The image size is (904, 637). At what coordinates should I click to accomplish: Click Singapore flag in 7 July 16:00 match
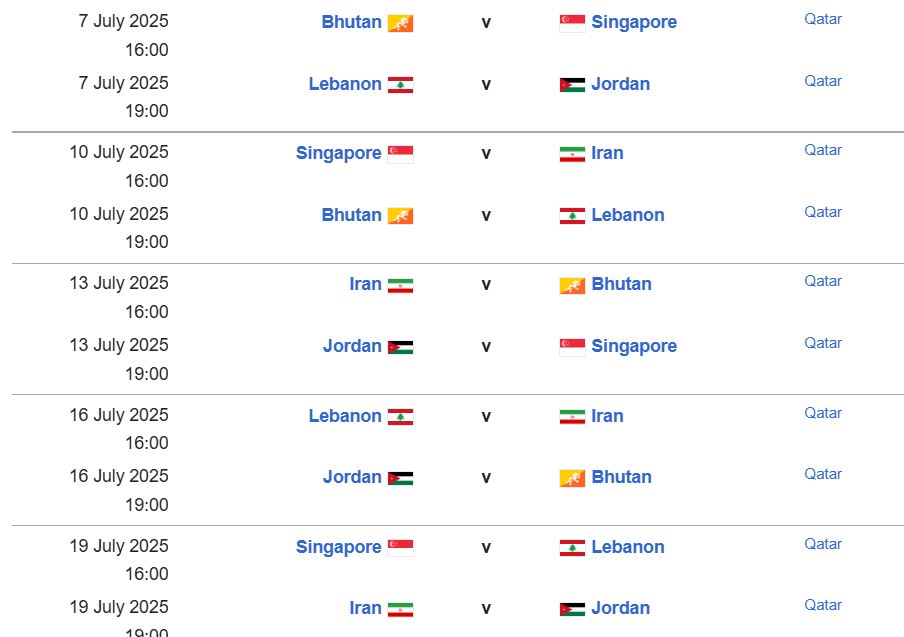tap(572, 23)
